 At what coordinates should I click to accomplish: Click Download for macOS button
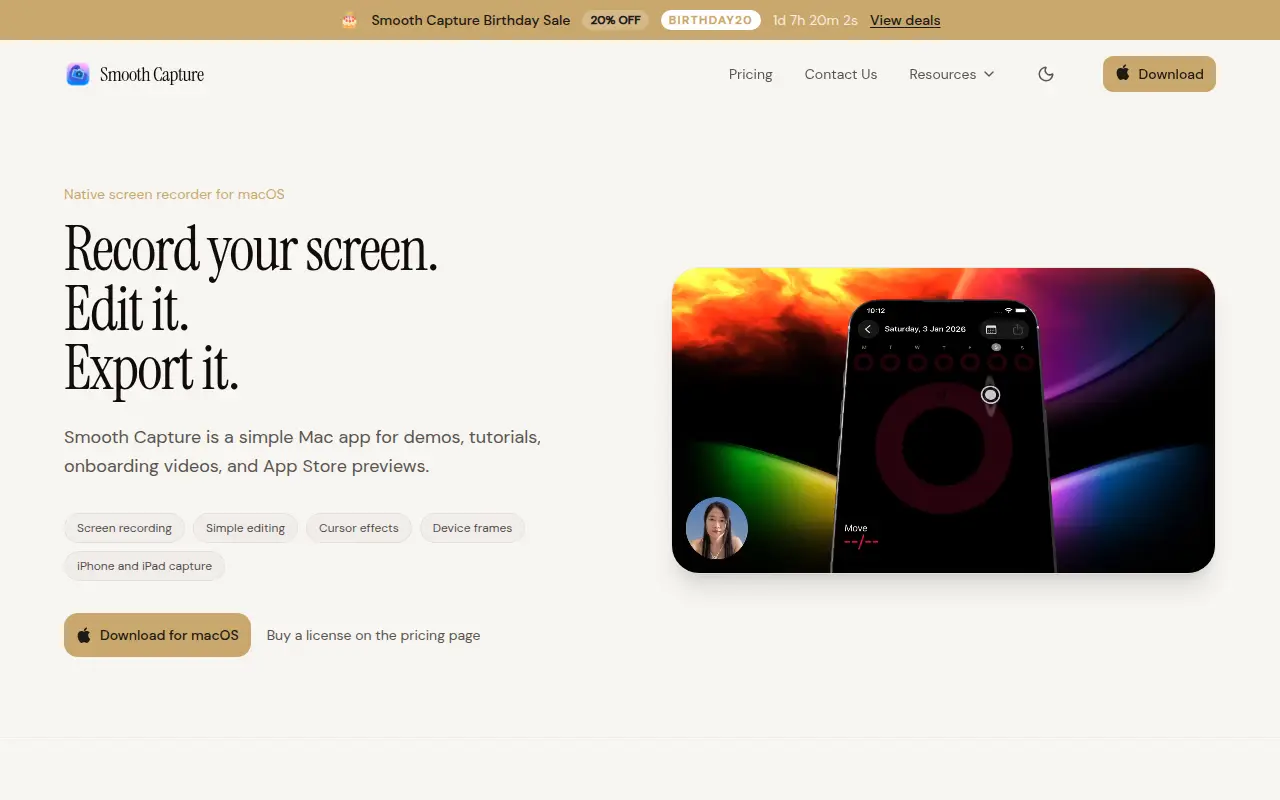tap(157, 635)
